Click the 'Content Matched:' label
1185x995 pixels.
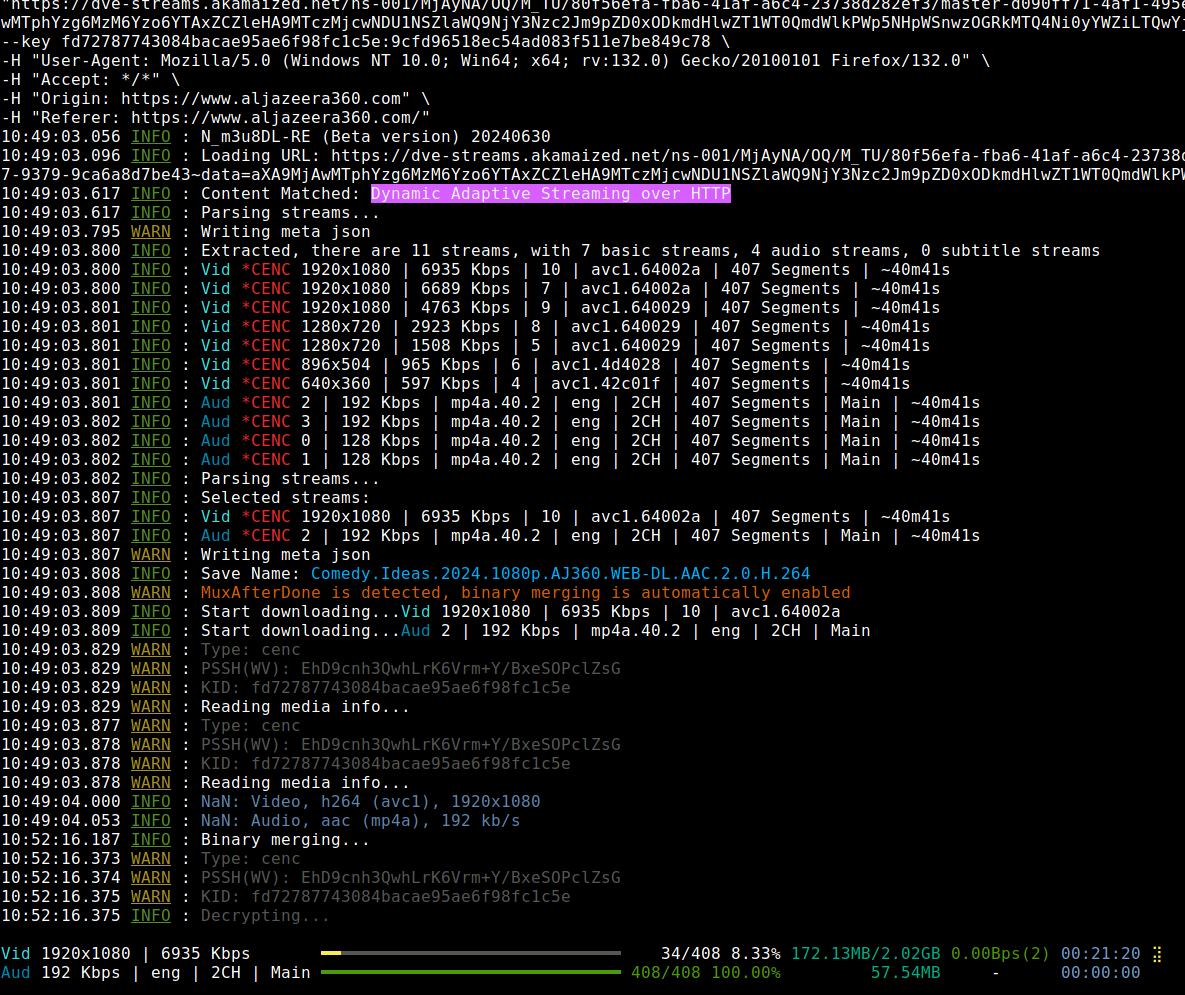click(280, 193)
